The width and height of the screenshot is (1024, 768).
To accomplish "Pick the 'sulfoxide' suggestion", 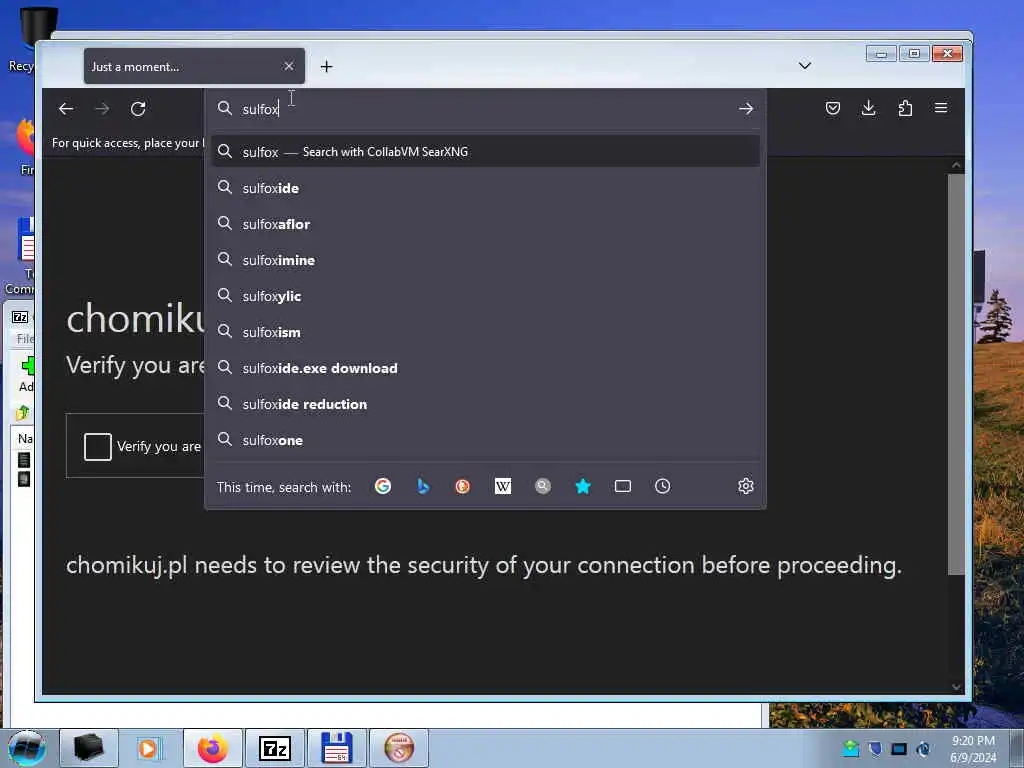I will pos(485,188).
